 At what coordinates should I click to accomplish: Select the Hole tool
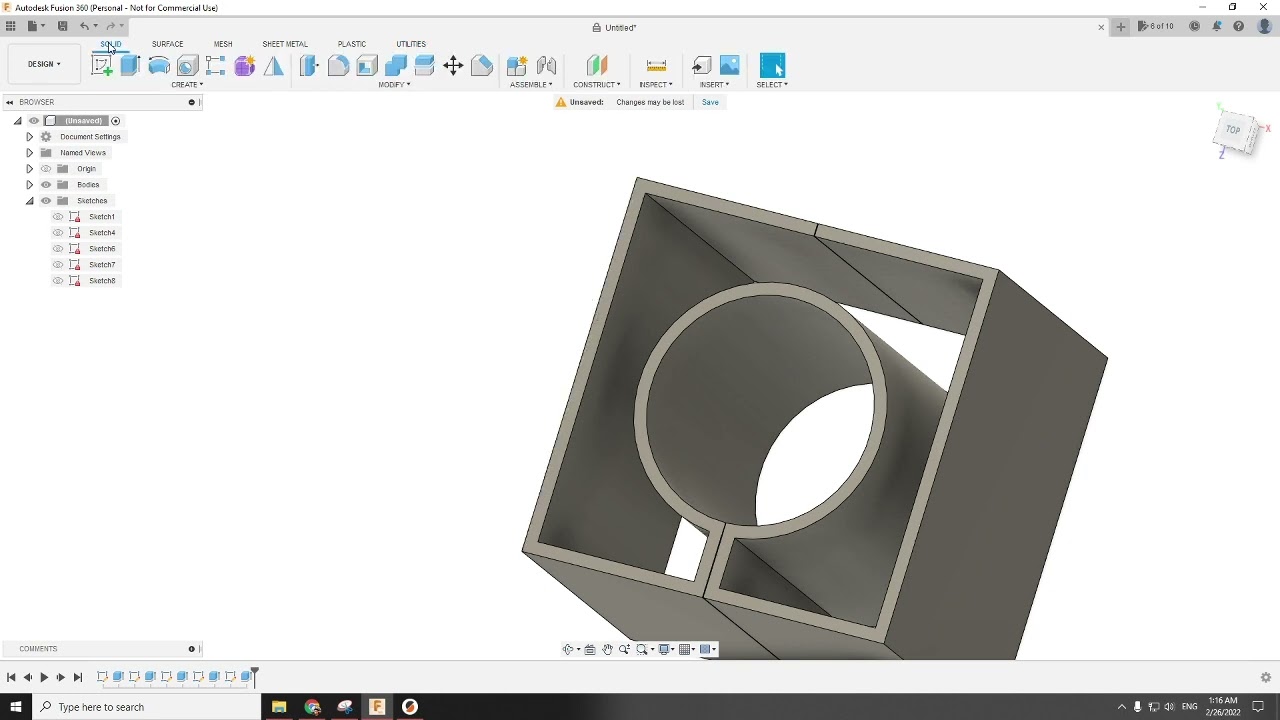click(187, 66)
